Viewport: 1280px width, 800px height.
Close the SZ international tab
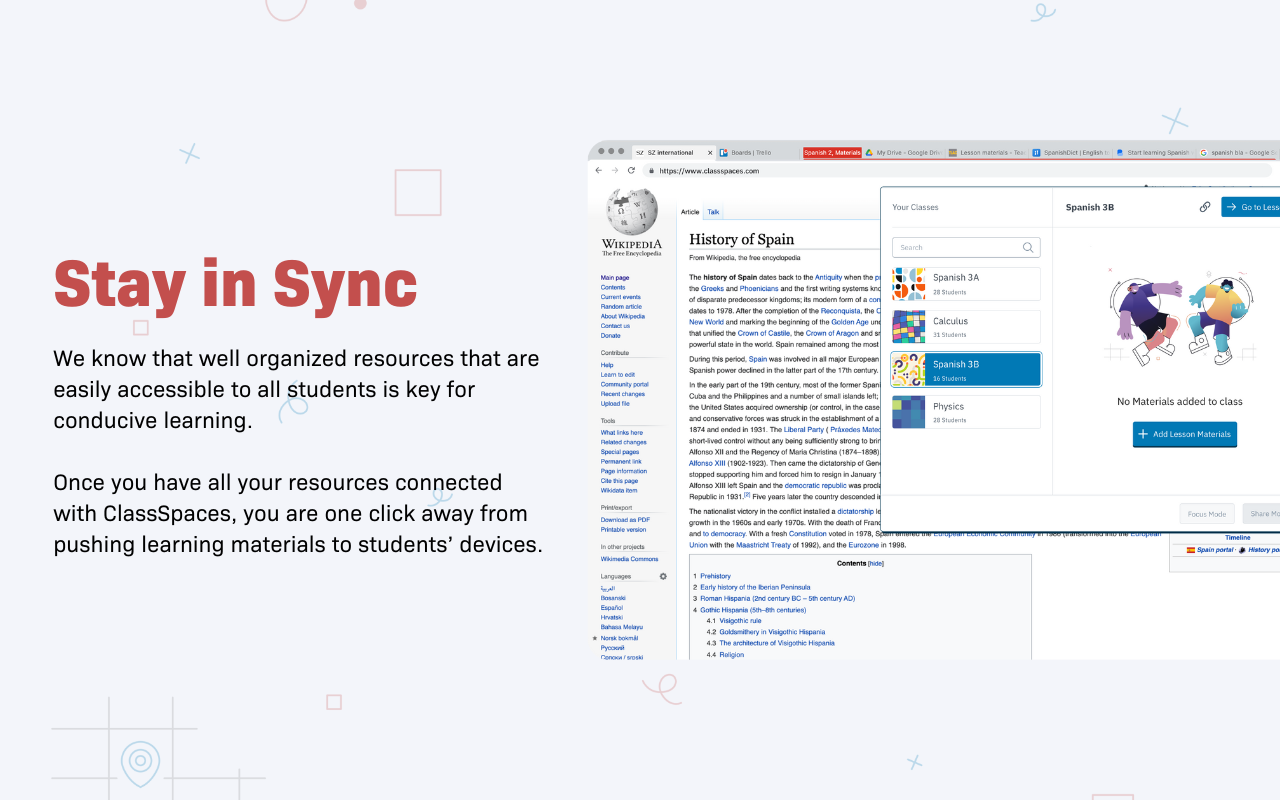711,153
